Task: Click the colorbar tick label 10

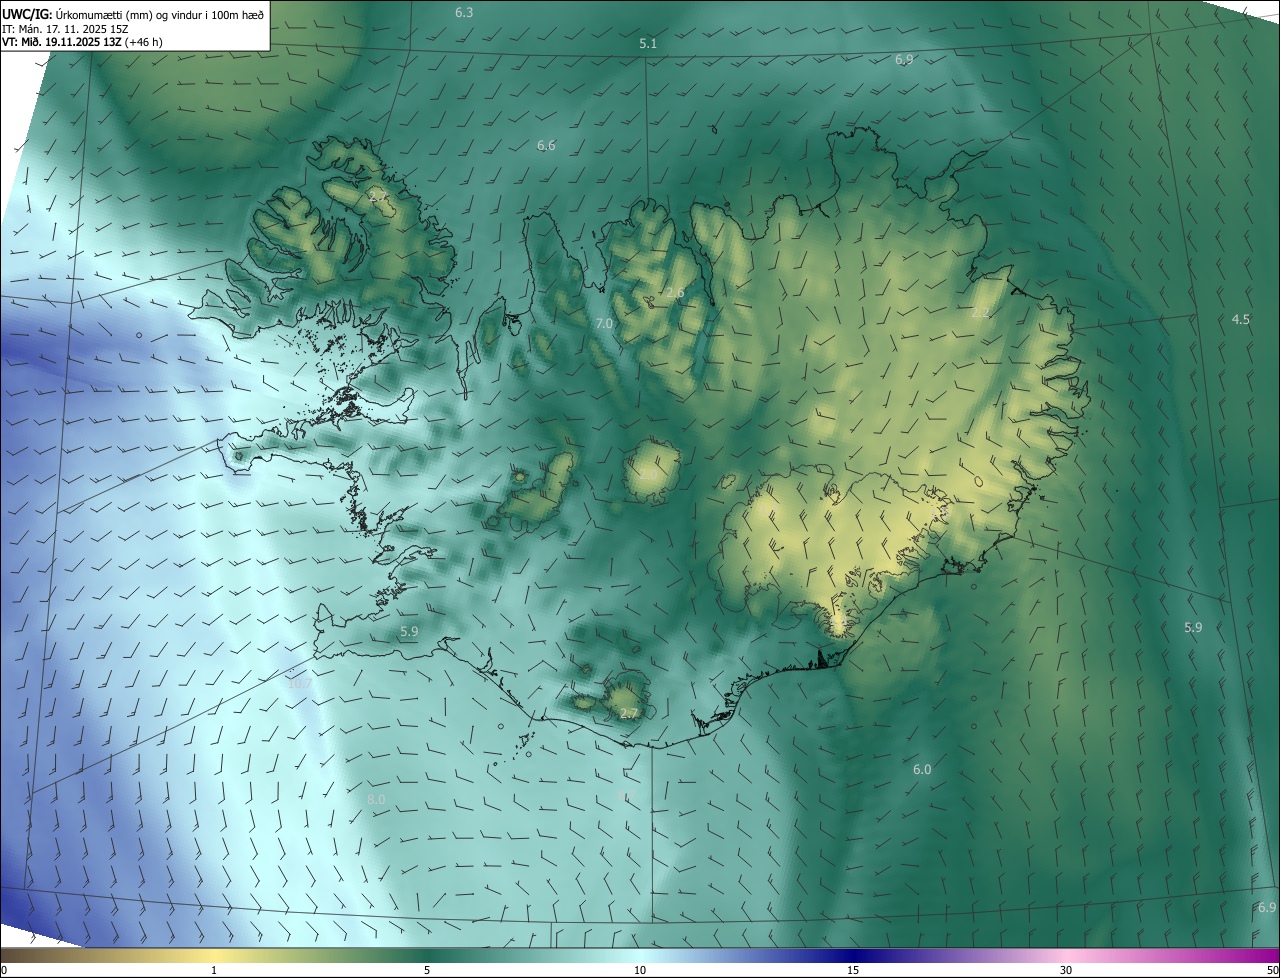Action: tap(640, 970)
